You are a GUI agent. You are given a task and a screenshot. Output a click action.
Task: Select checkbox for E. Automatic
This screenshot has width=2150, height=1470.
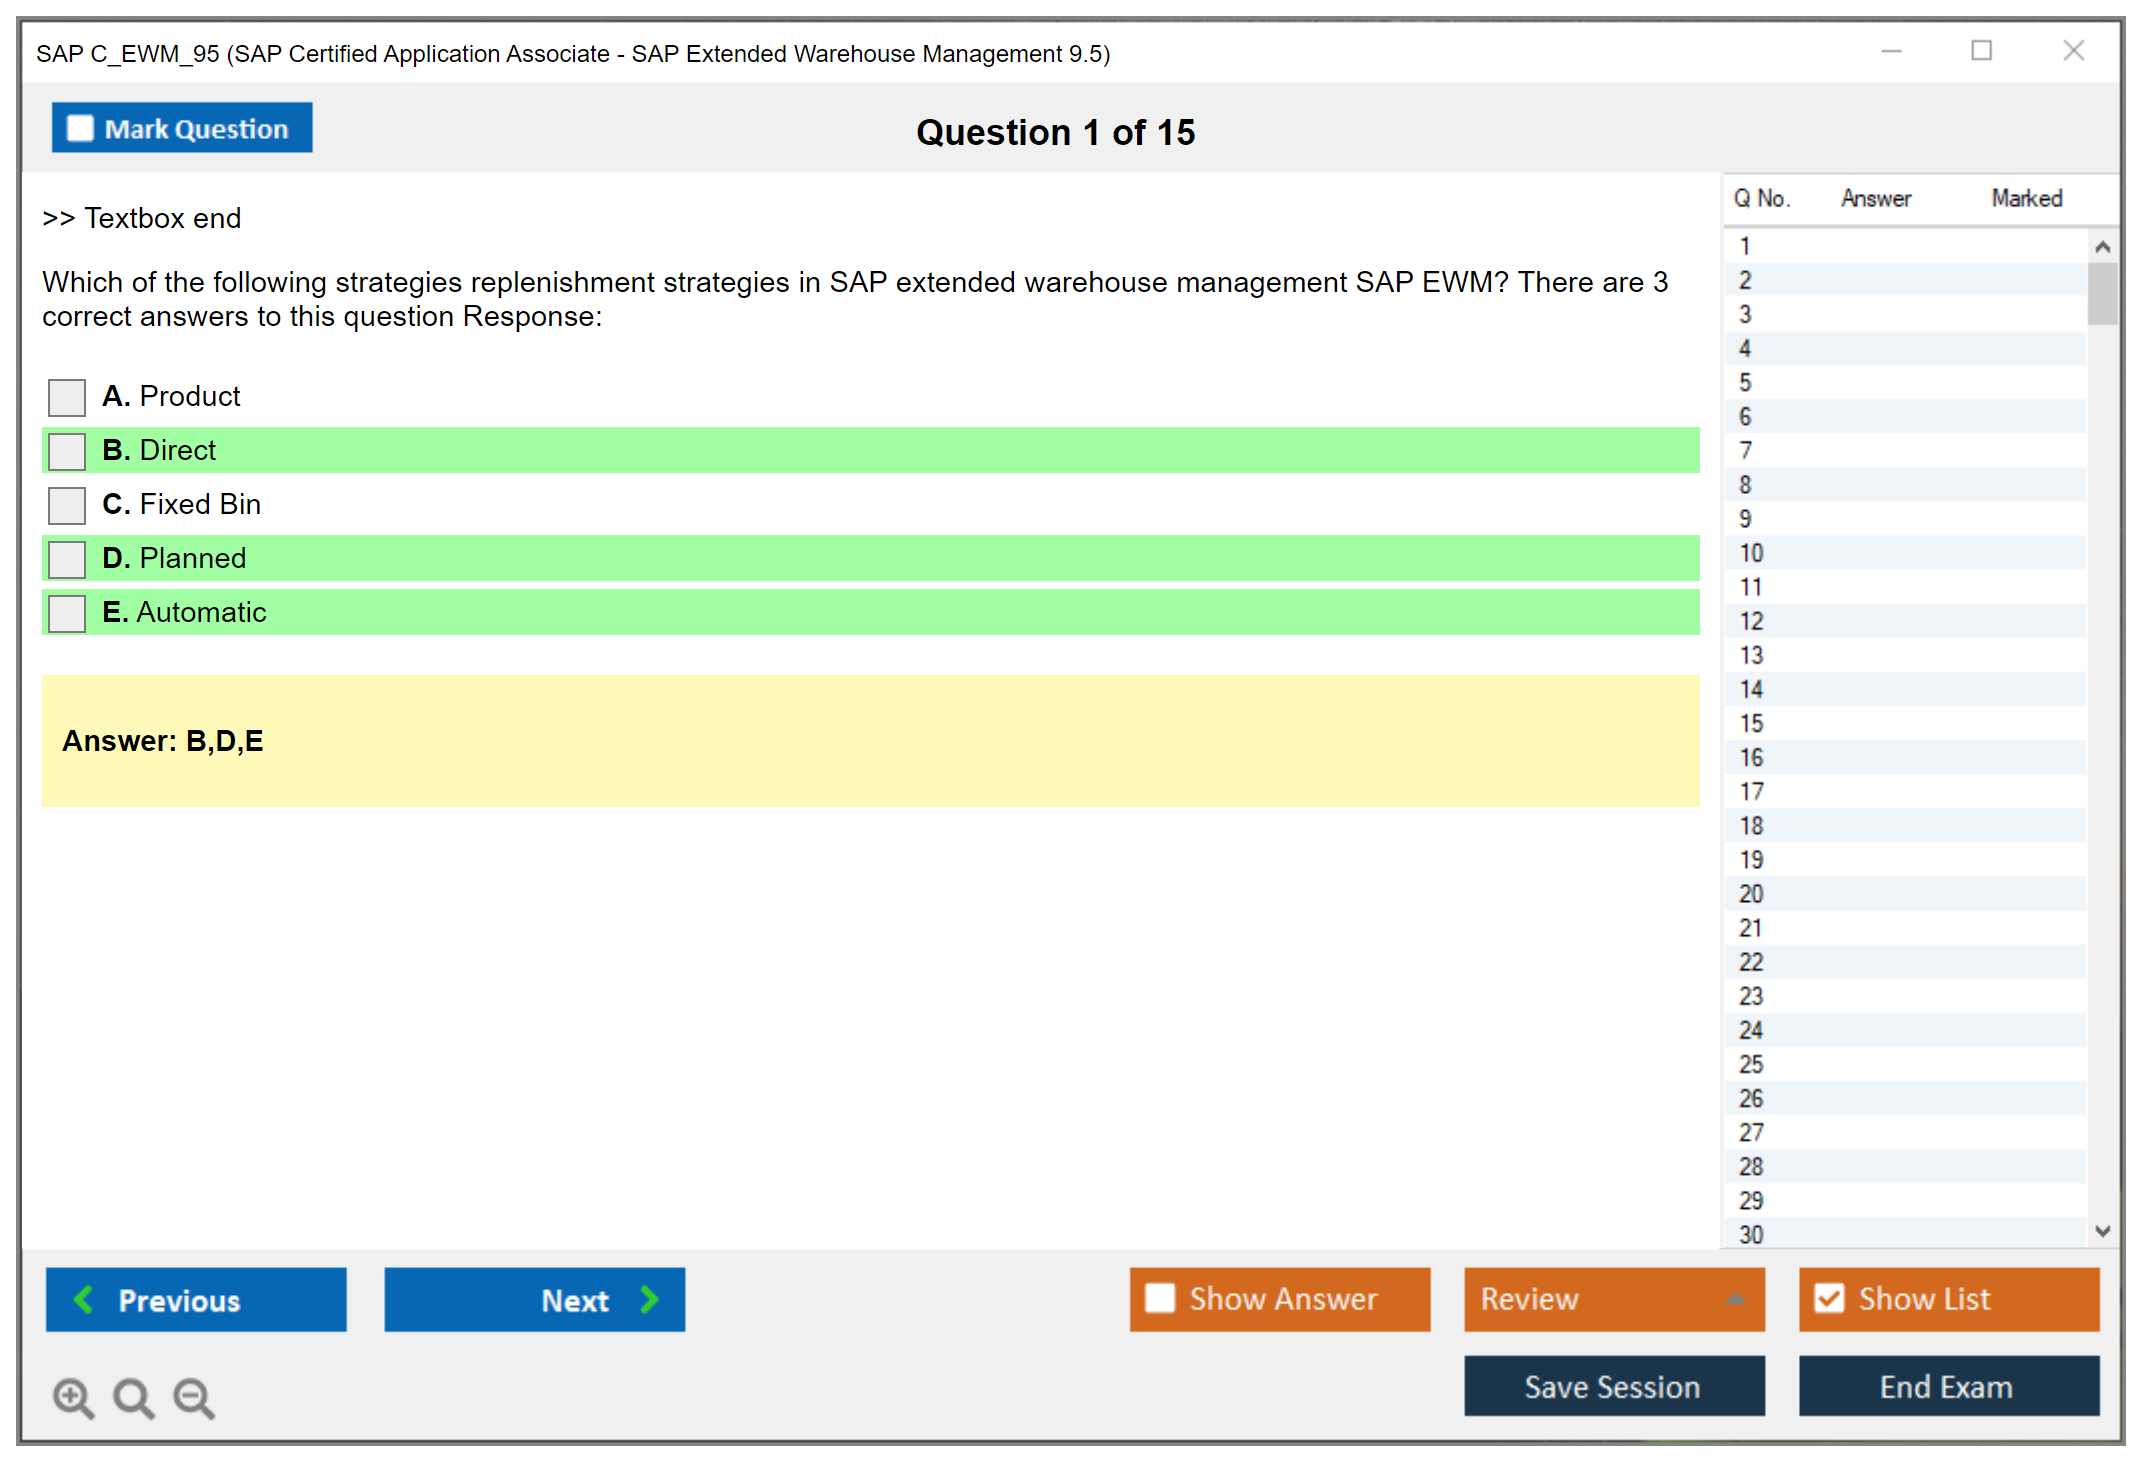[x=67, y=613]
